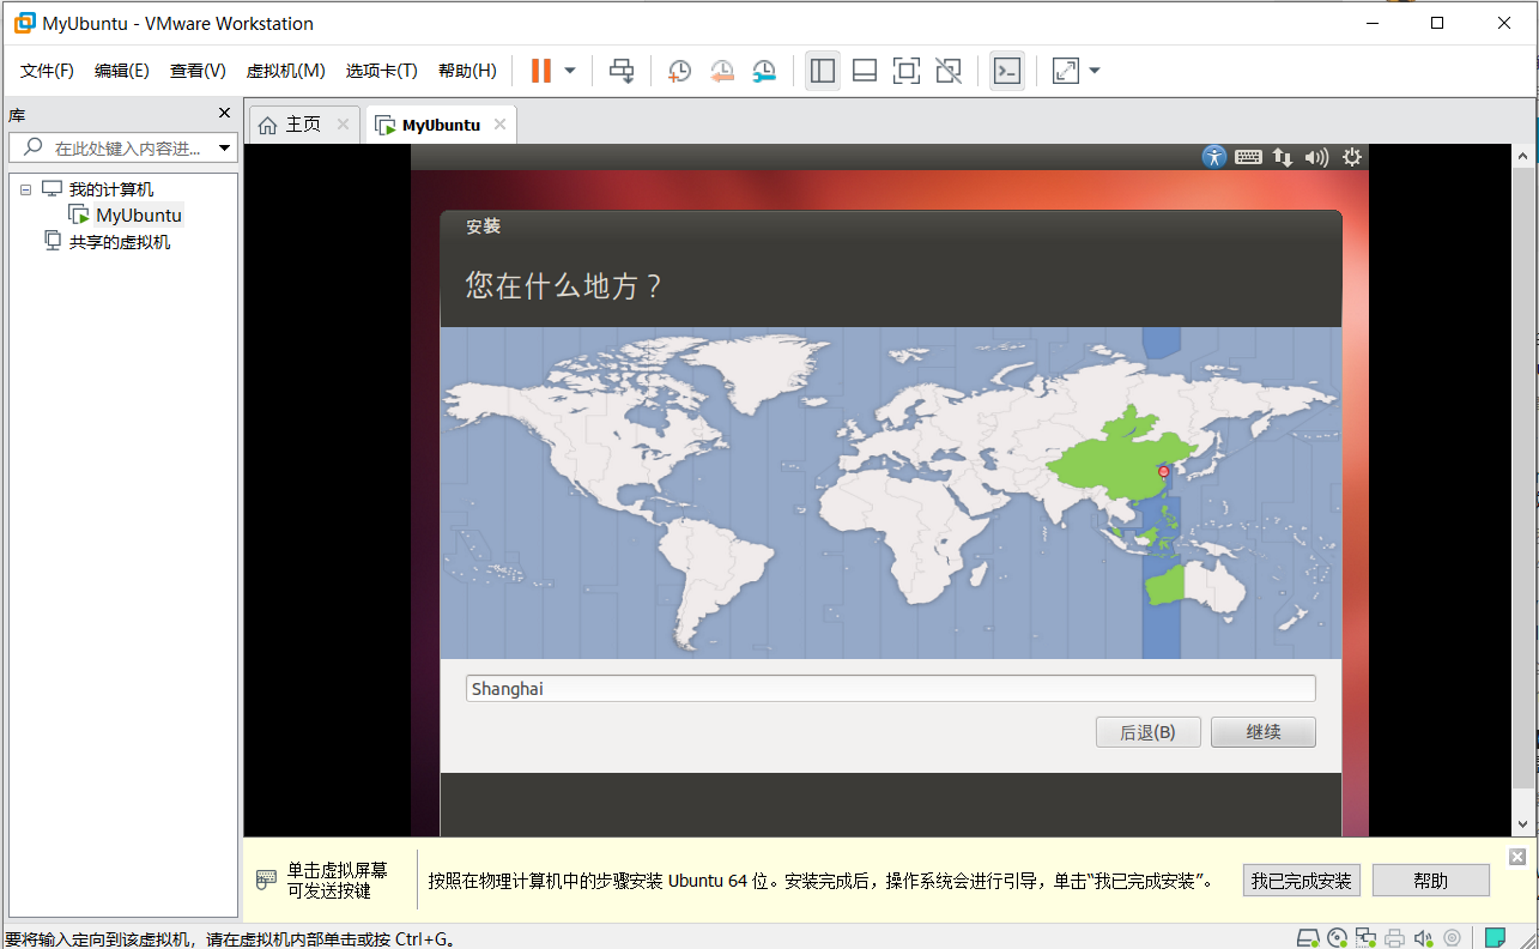Screen dimensions: 1540x950
Task: Click the red location pin on the map
Action: (x=1163, y=471)
